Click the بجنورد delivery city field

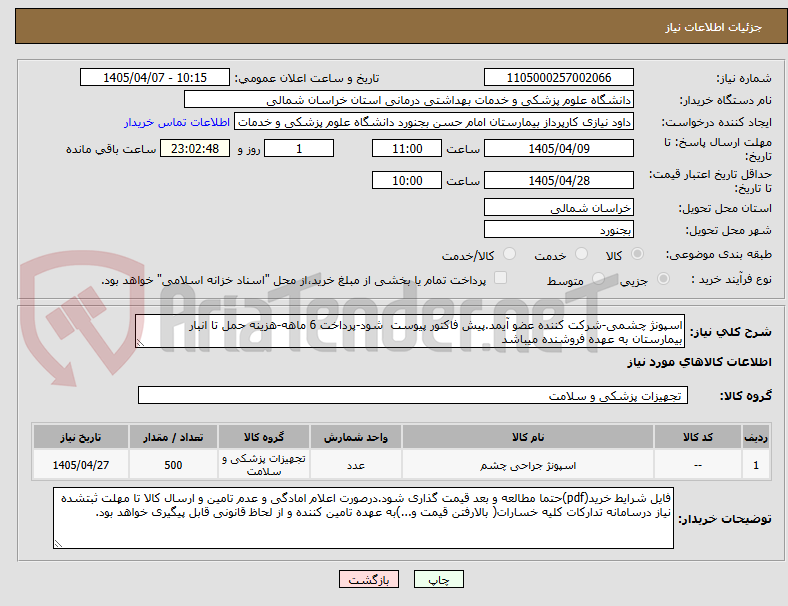click(558, 230)
